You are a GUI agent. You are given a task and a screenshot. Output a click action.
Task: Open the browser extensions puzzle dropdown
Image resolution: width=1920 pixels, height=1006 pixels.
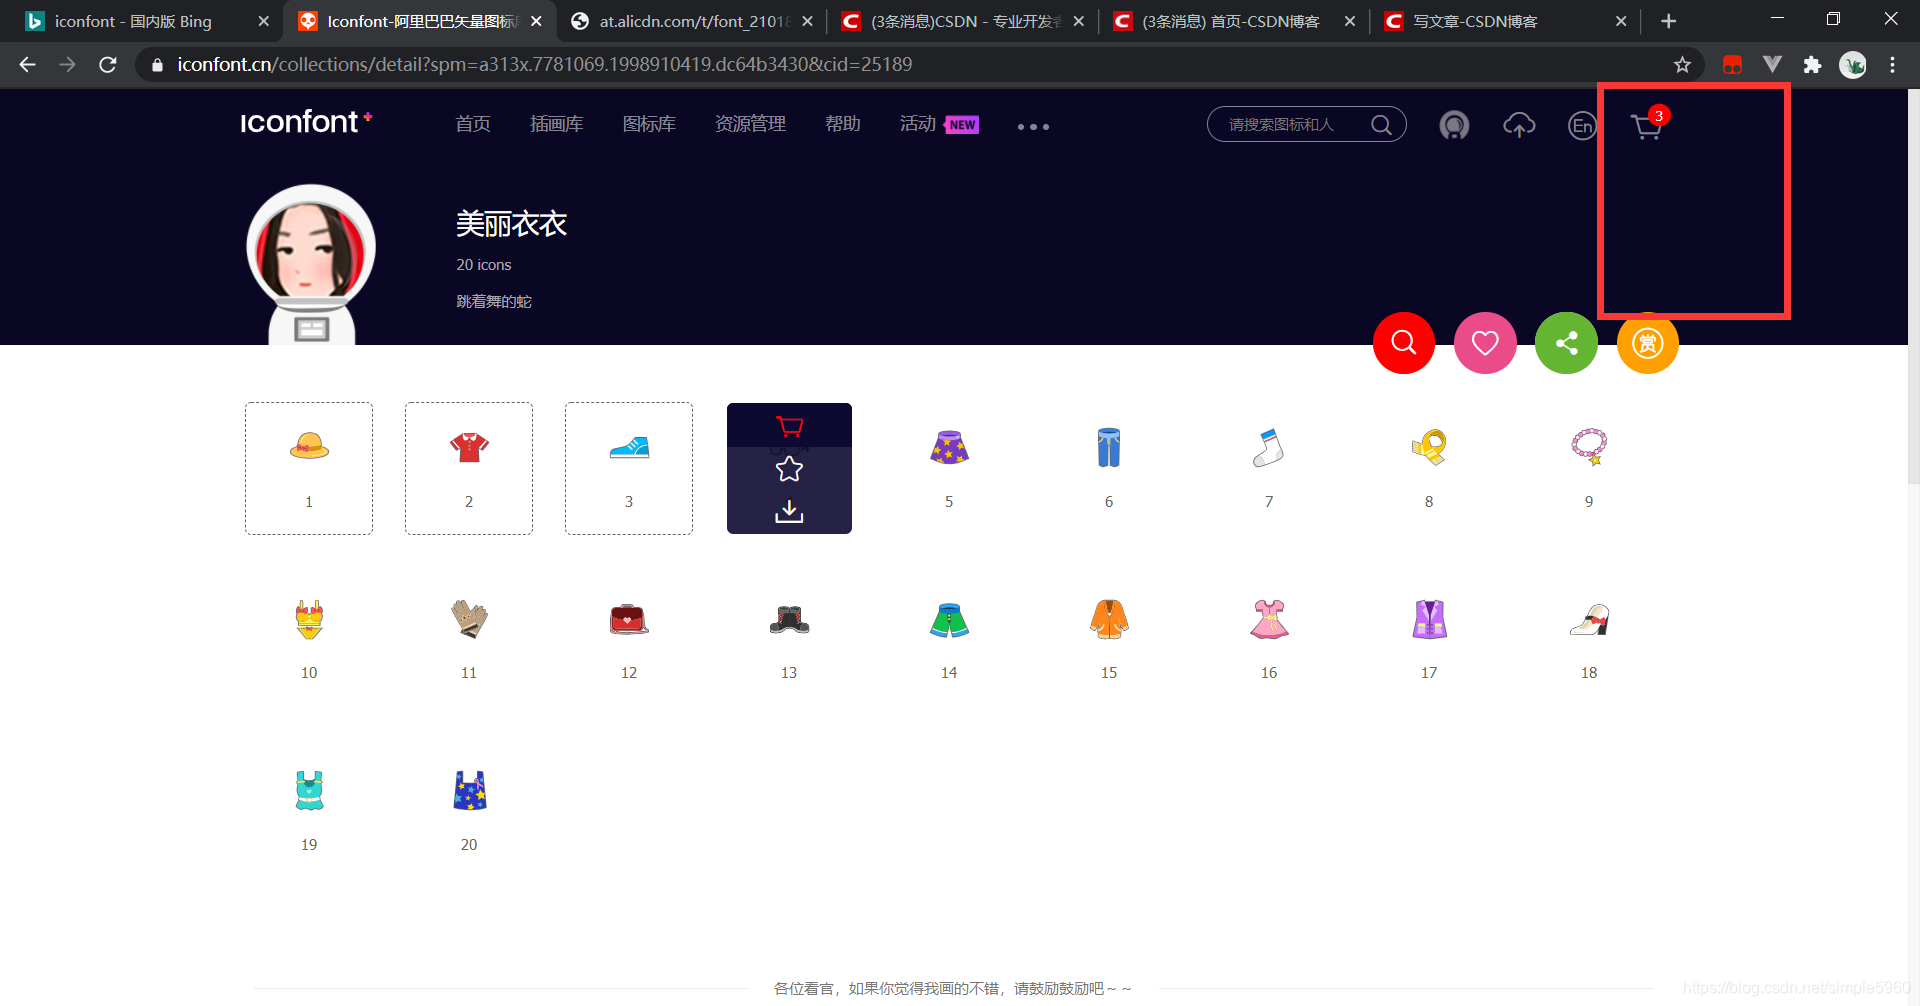pyautogui.click(x=1812, y=64)
